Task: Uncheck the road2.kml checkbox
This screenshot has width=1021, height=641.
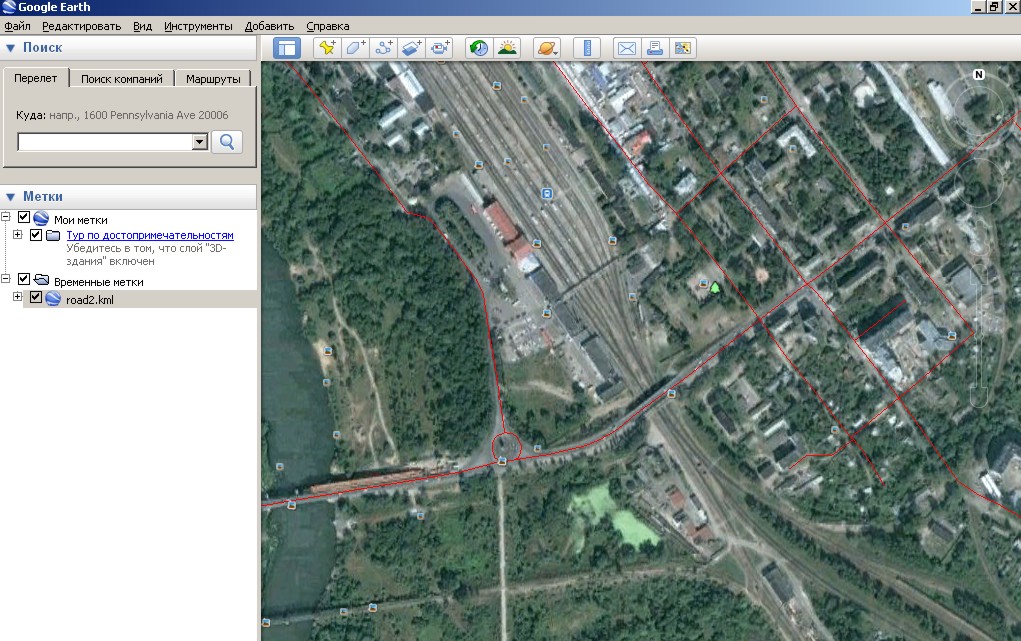Action: tap(37, 298)
